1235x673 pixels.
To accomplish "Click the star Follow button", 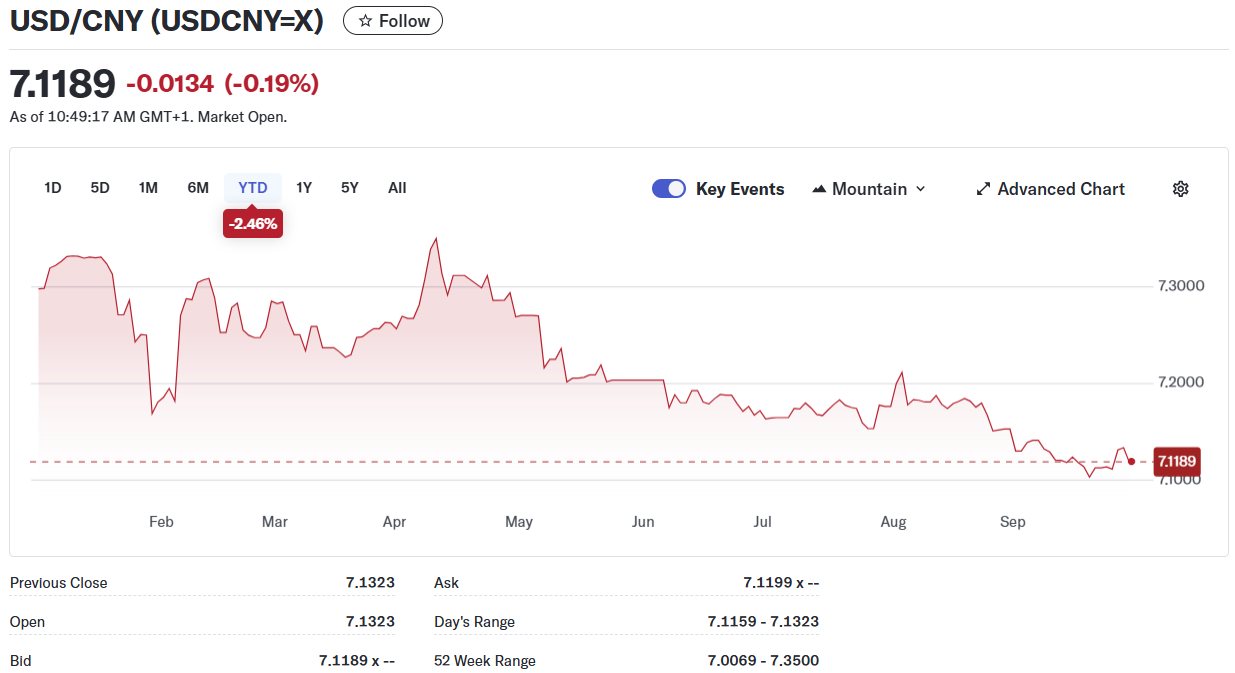I will click(393, 21).
